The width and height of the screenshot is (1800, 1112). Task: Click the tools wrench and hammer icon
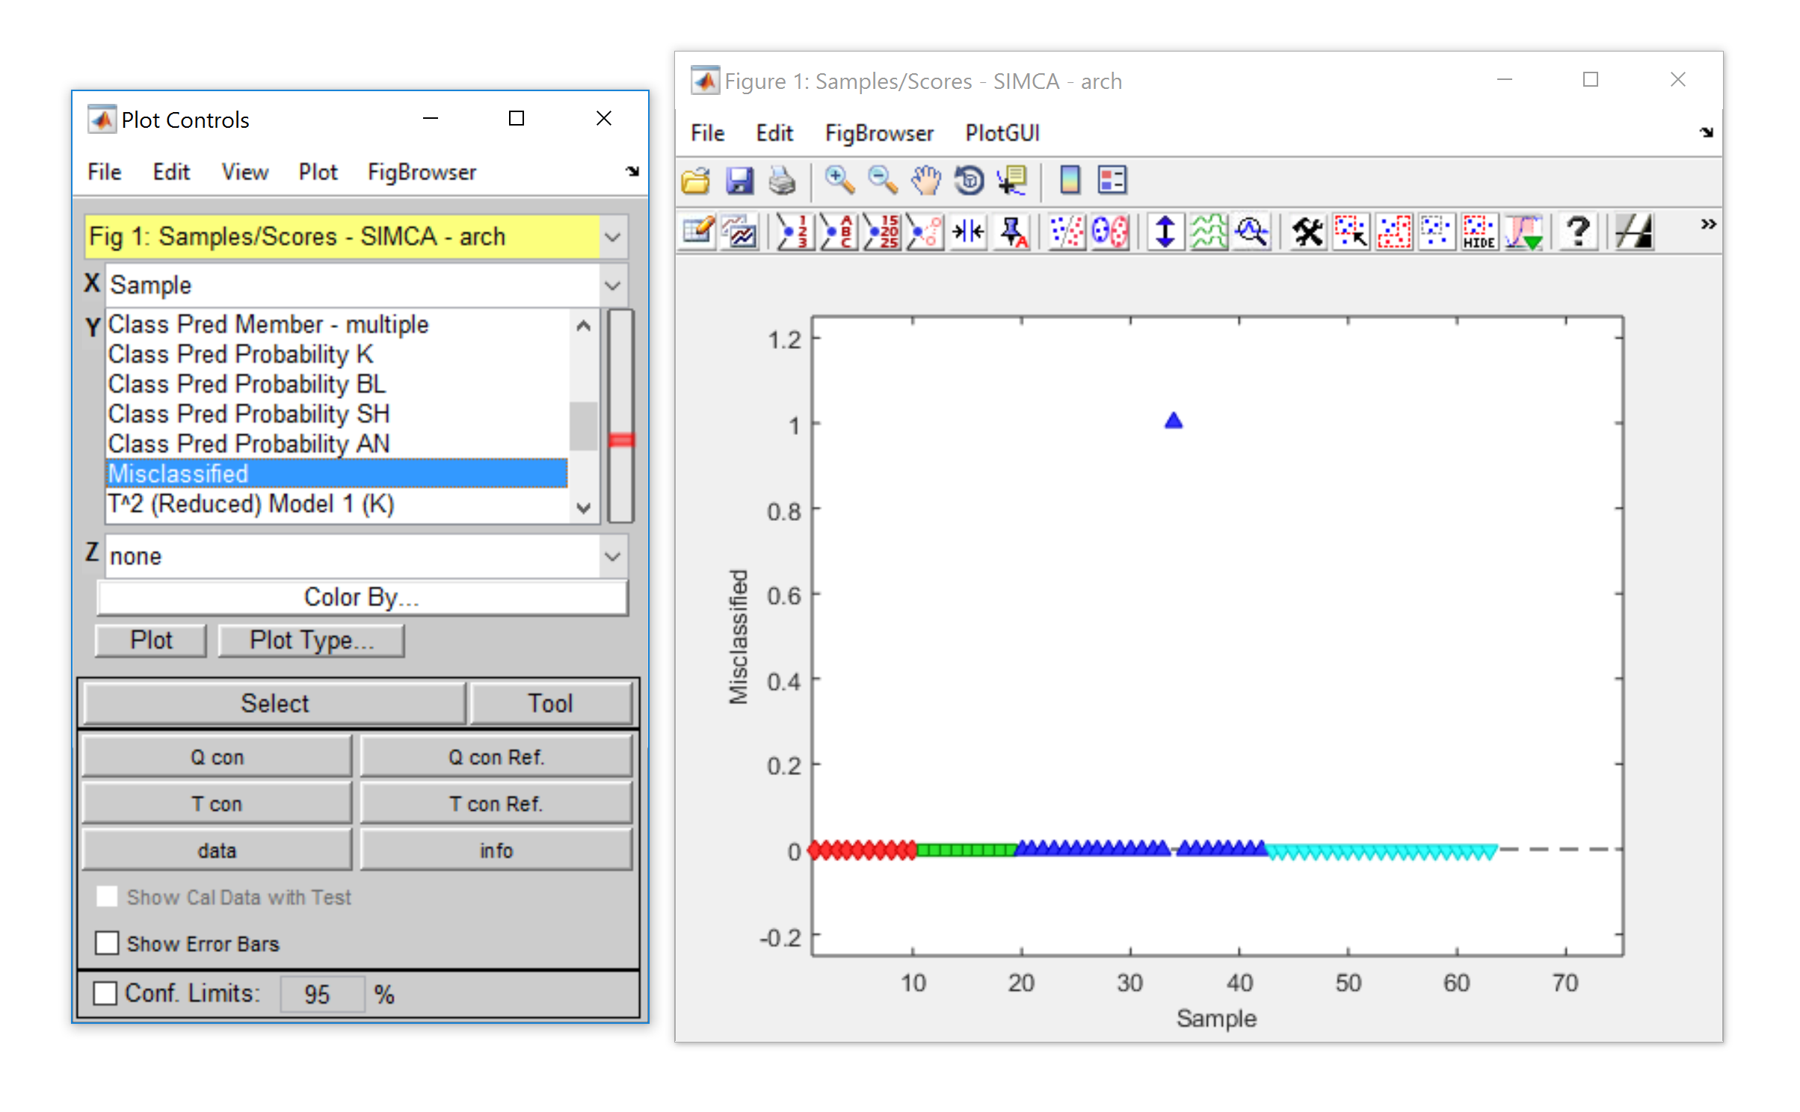click(1307, 232)
